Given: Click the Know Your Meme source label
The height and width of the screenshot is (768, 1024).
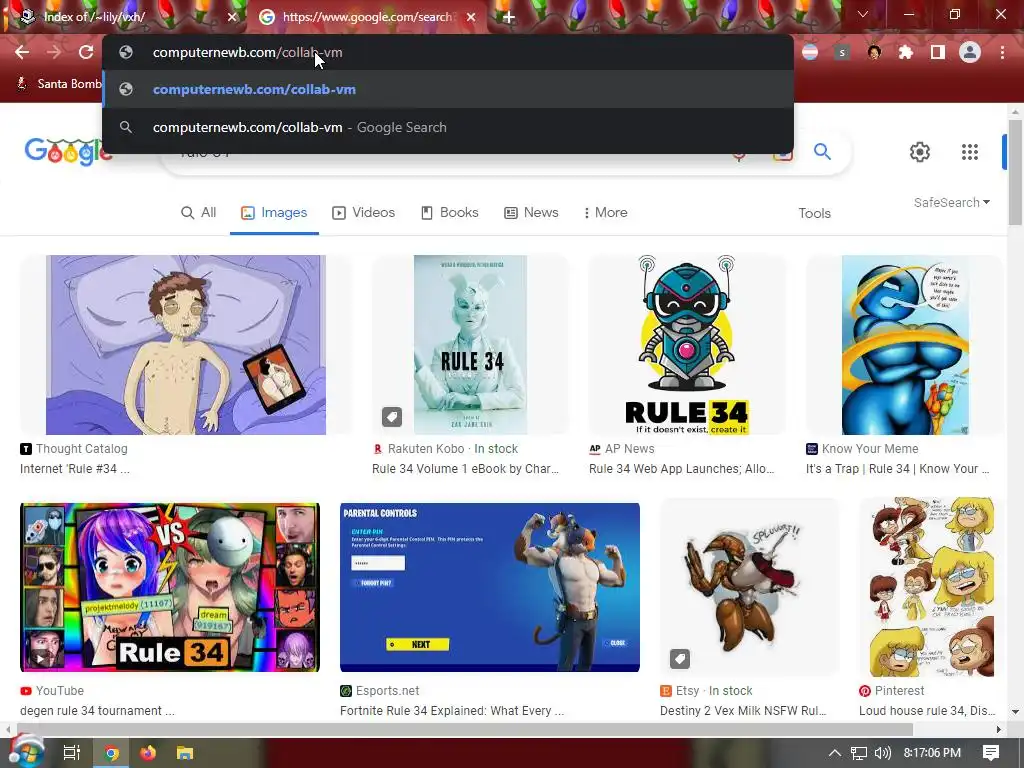Looking at the screenshot, I should 870,449.
